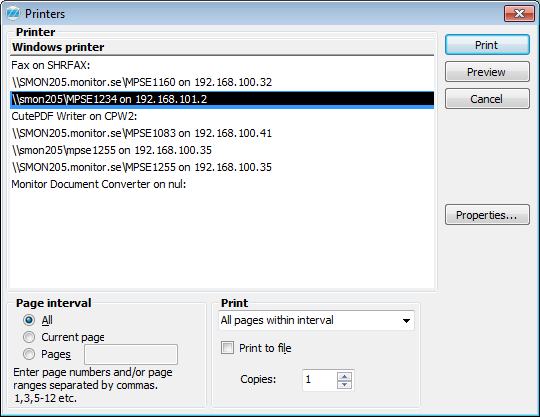The image size is (540, 417).
Task: Click the page numbers input field
Action: pyautogui.click(x=131, y=354)
